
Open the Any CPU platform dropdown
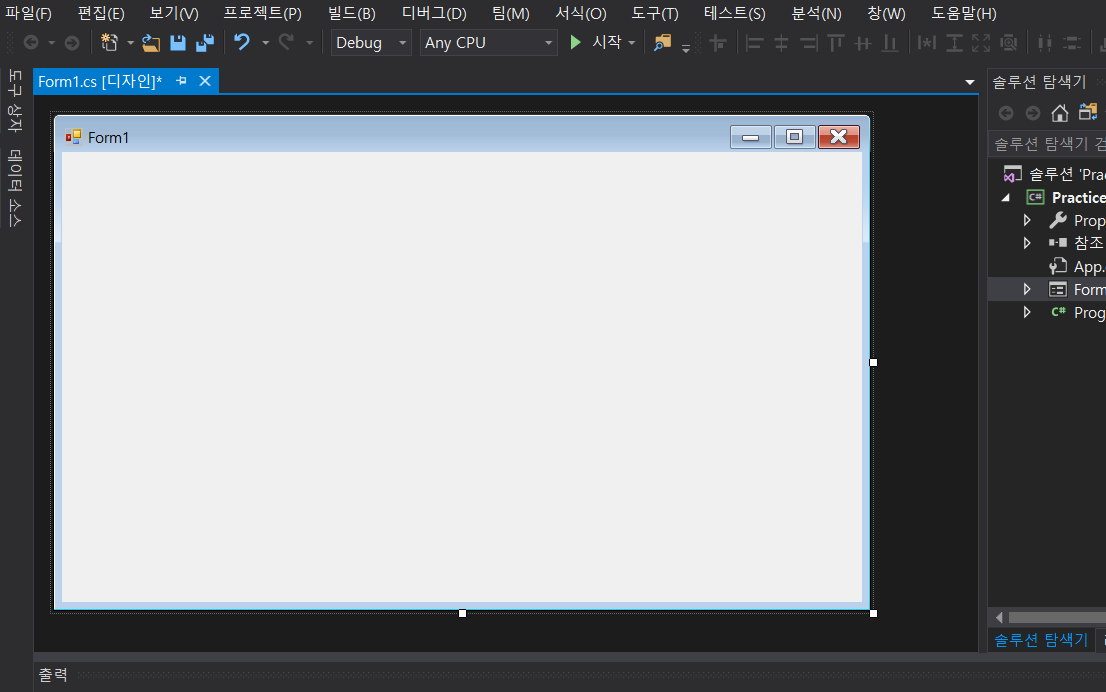[x=488, y=42]
